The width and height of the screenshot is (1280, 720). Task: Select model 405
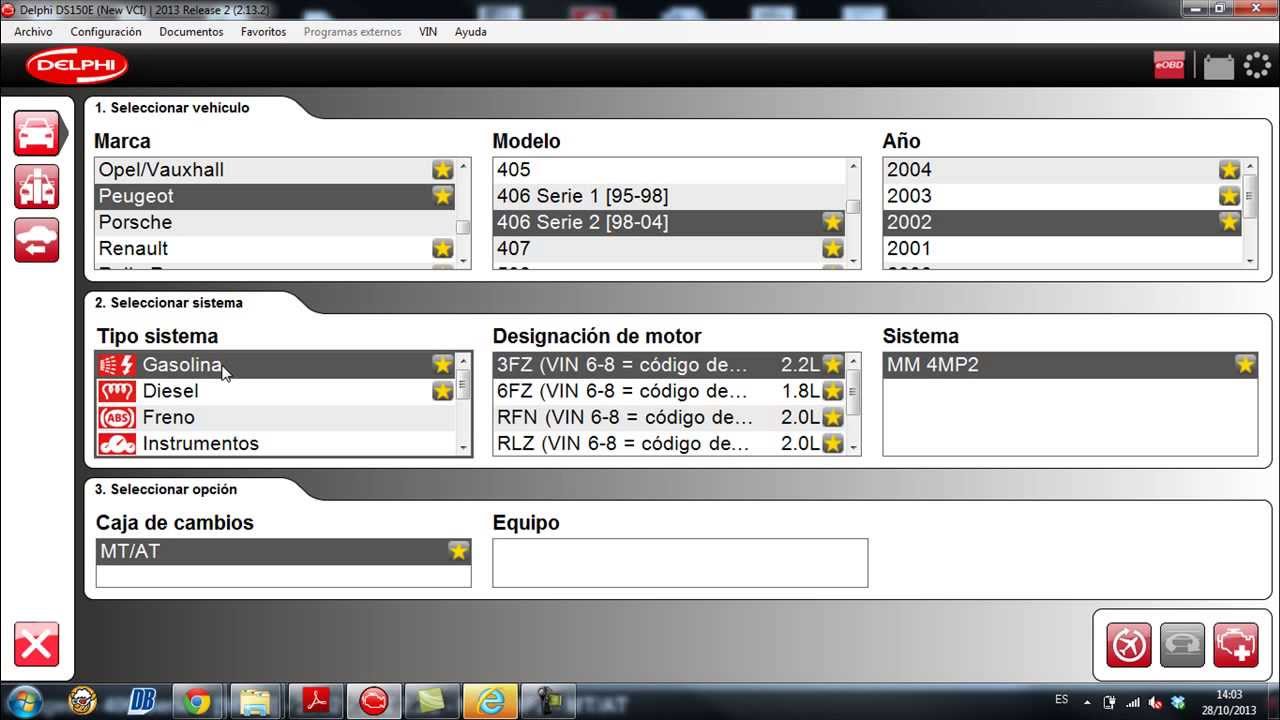pos(669,170)
